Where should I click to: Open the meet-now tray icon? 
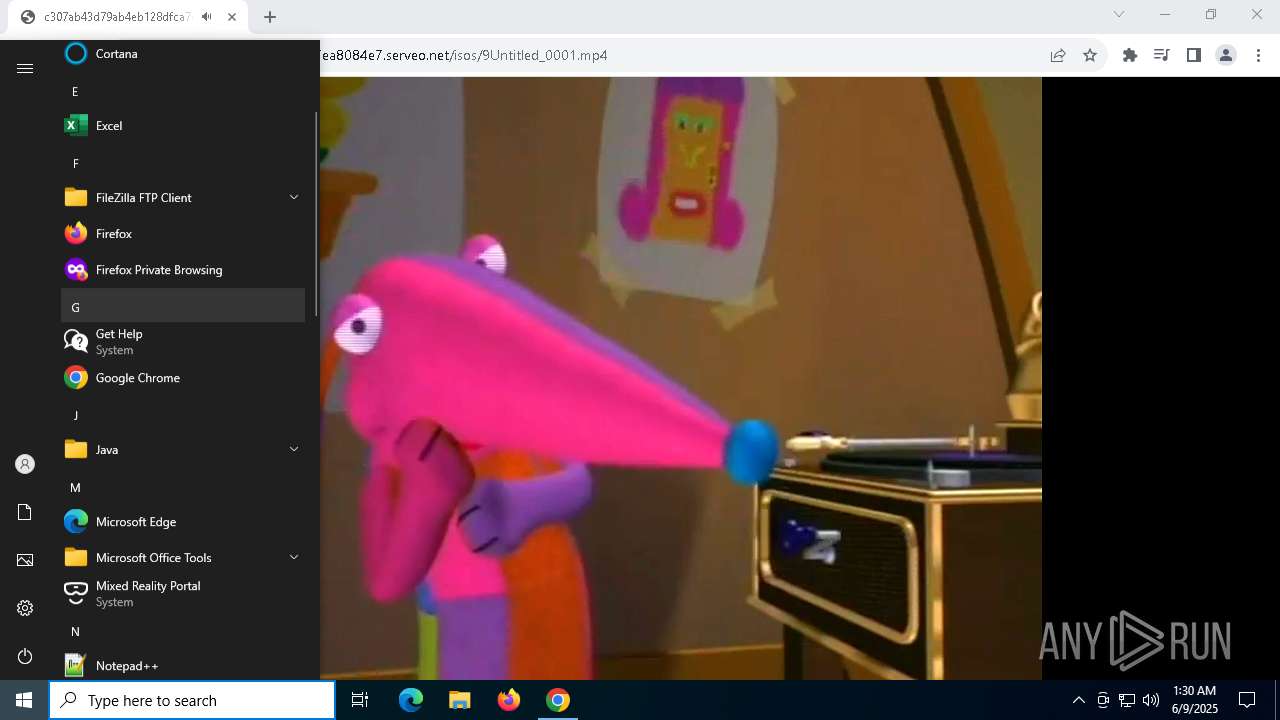click(x=1103, y=700)
